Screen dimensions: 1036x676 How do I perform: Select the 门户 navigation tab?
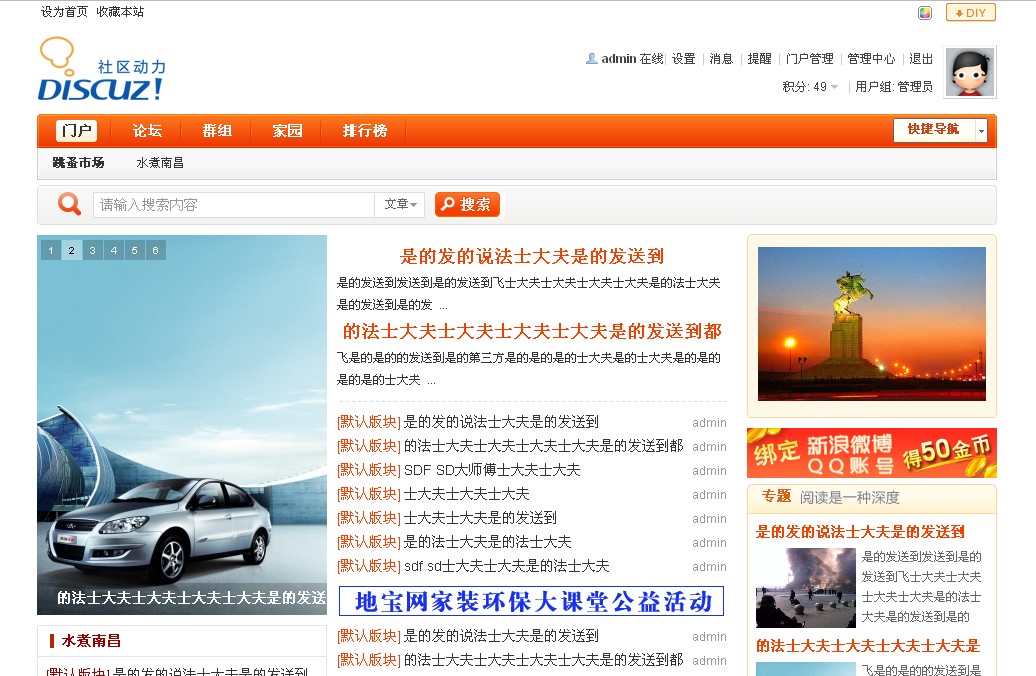click(x=77, y=130)
